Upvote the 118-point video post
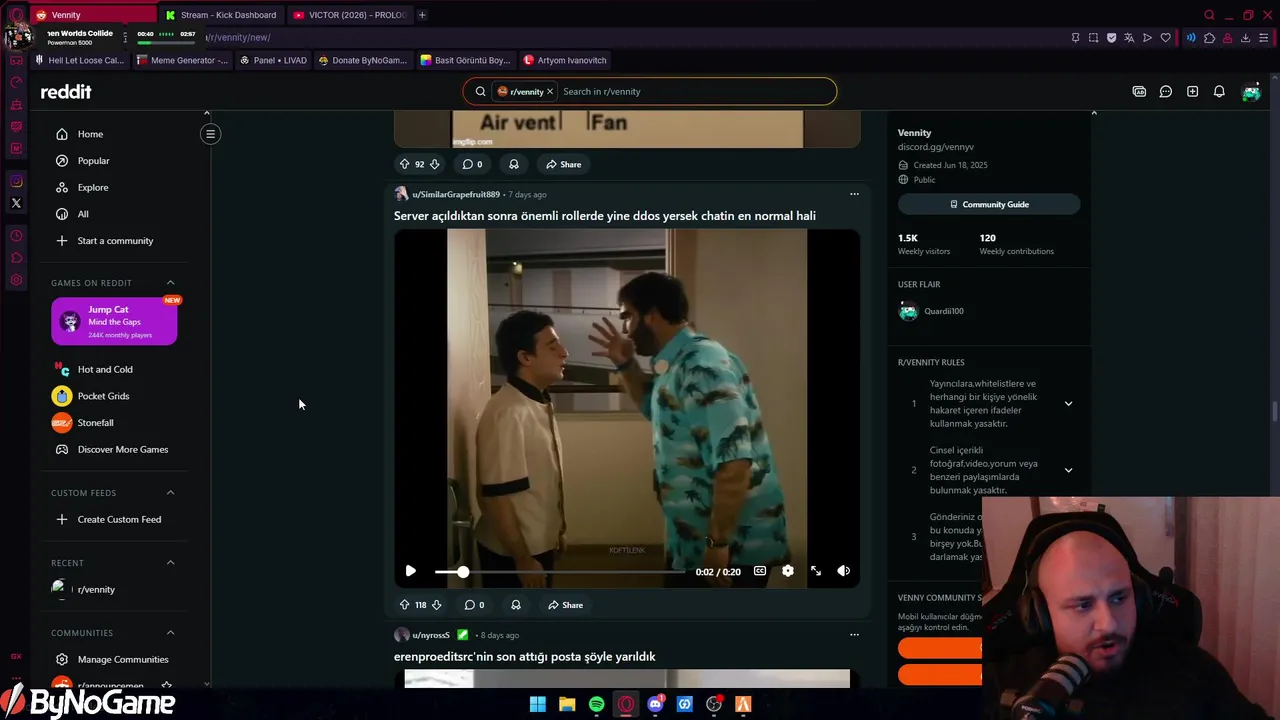This screenshot has height=720, width=1280. click(x=404, y=605)
